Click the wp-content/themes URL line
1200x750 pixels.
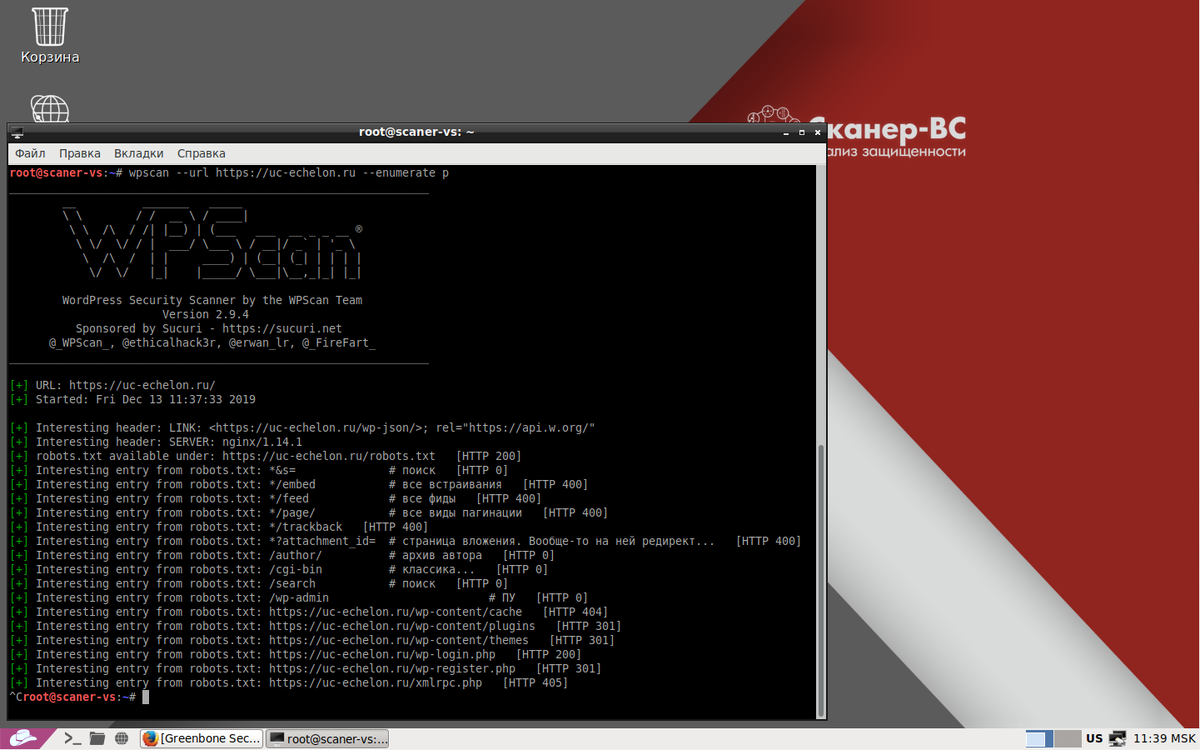point(312,640)
